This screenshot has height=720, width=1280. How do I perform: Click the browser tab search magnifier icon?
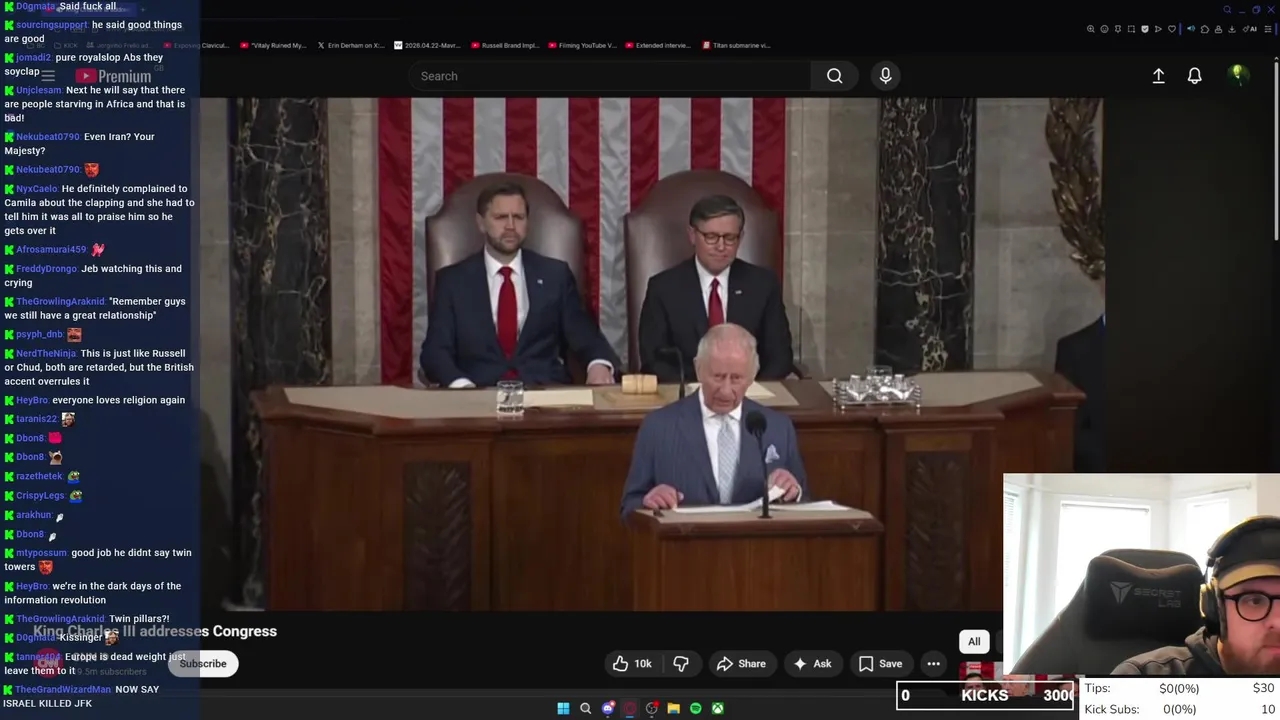pyautogui.click(x=1228, y=10)
